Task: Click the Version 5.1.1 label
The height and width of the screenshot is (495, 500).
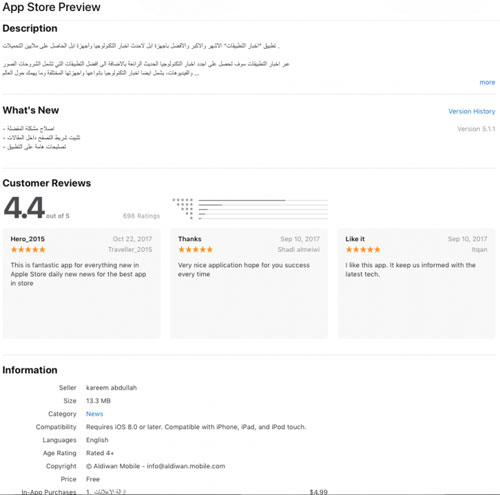Action: tap(476, 129)
